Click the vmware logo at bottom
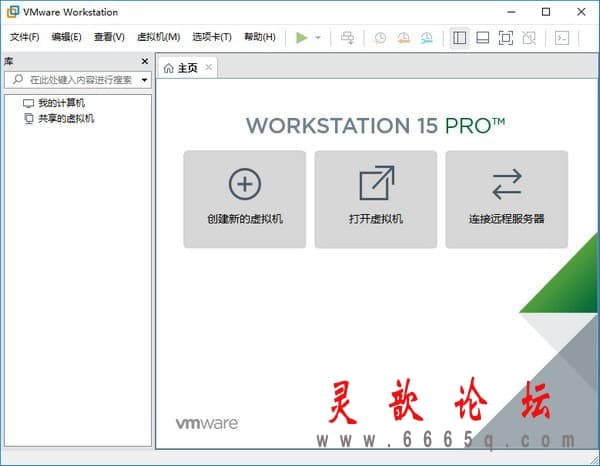This screenshot has width=600, height=466. coord(207,423)
